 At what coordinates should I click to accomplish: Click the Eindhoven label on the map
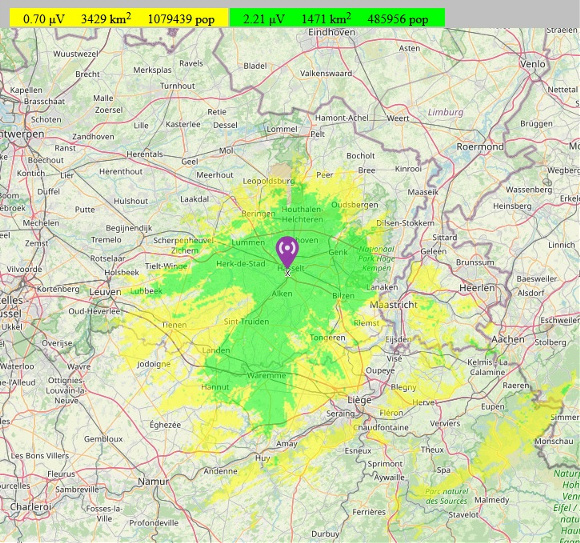[332, 32]
